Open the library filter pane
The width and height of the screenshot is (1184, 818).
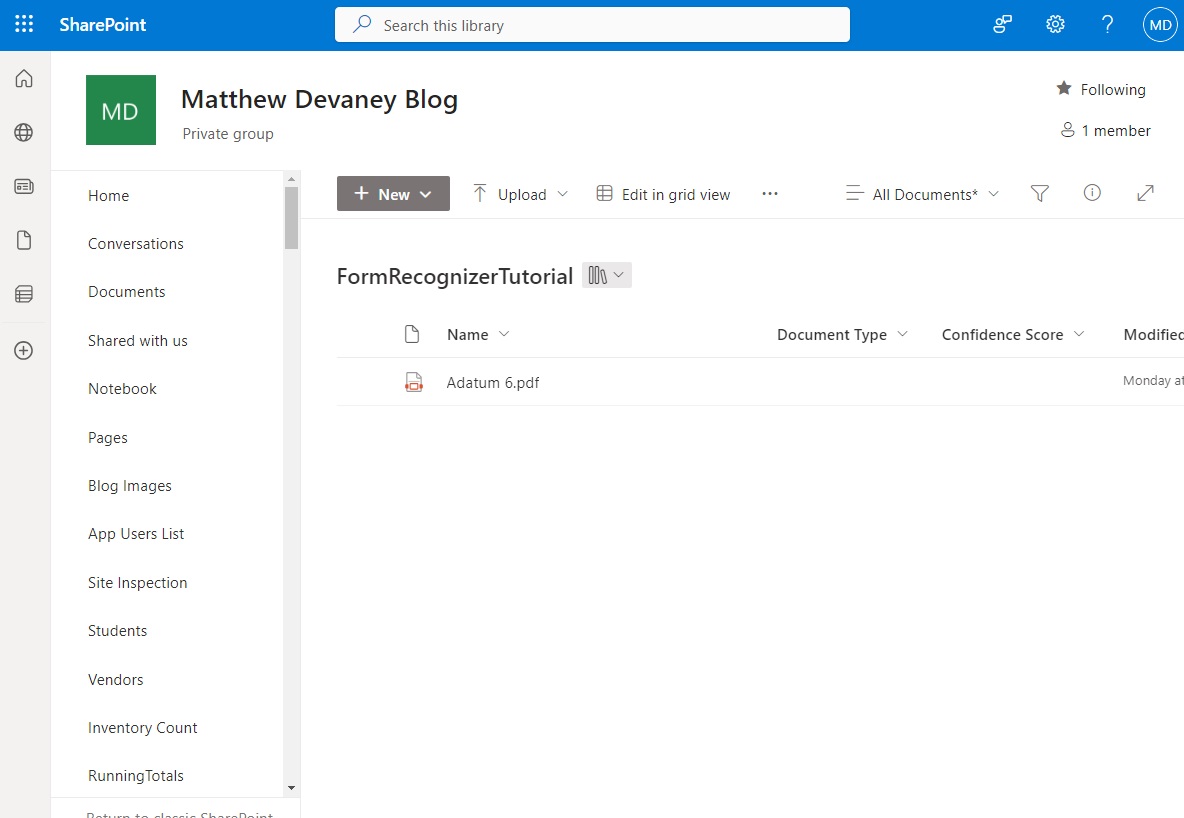[1040, 193]
